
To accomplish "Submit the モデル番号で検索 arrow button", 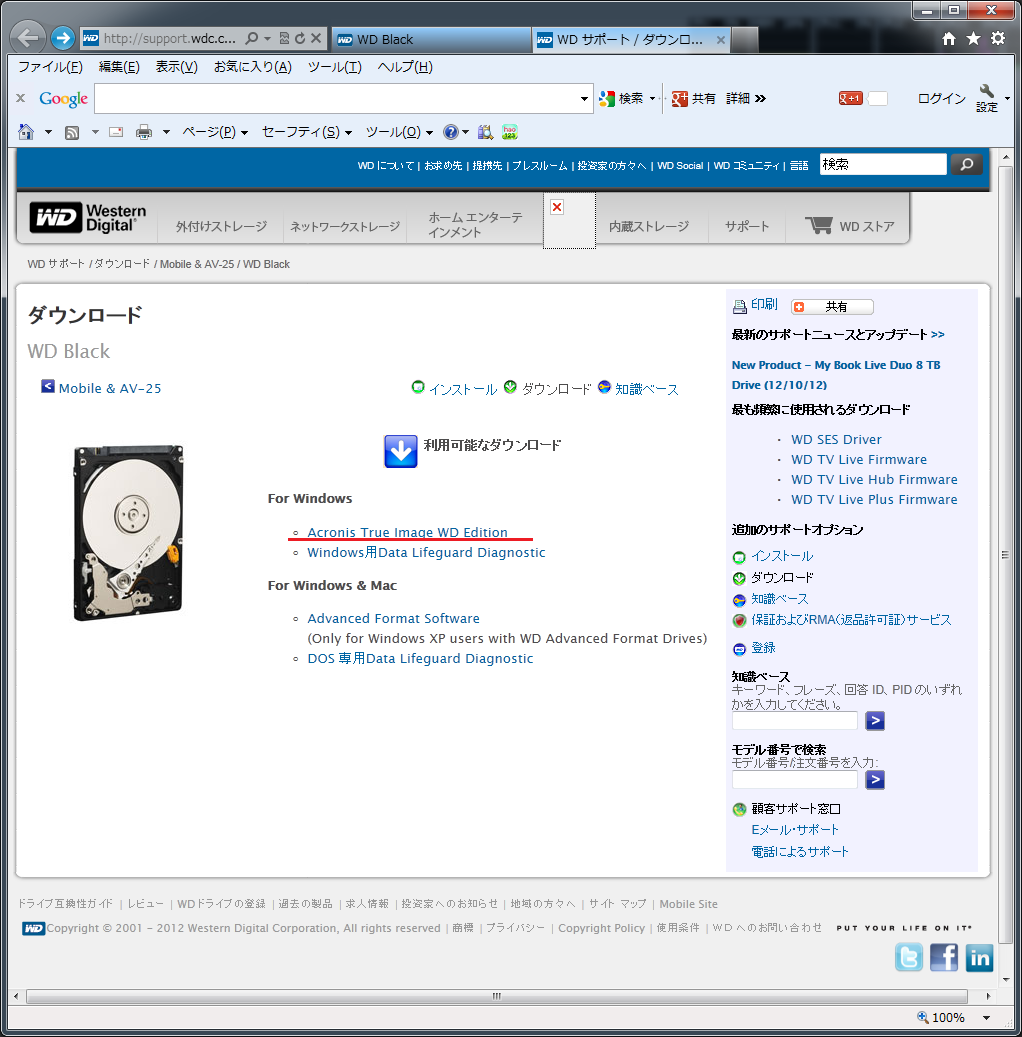I will tap(874, 780).
